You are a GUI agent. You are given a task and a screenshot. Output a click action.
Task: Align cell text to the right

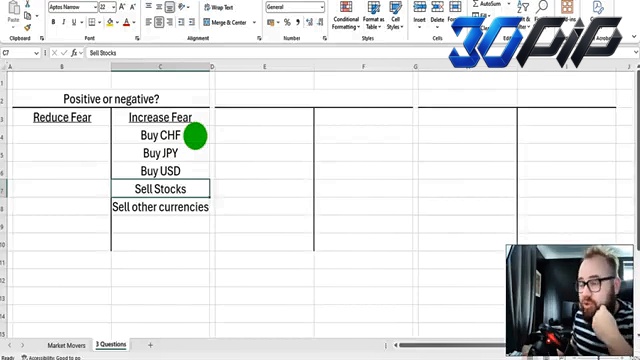(x=170, y=22)
